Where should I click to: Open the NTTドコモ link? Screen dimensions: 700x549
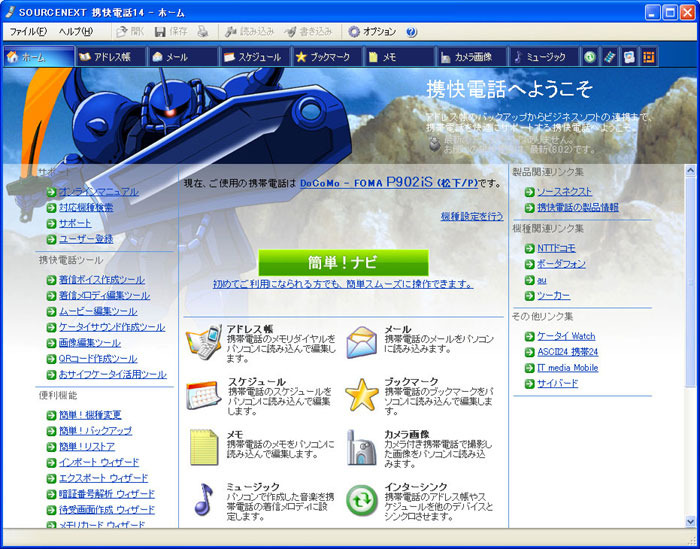tap(556, 248)
